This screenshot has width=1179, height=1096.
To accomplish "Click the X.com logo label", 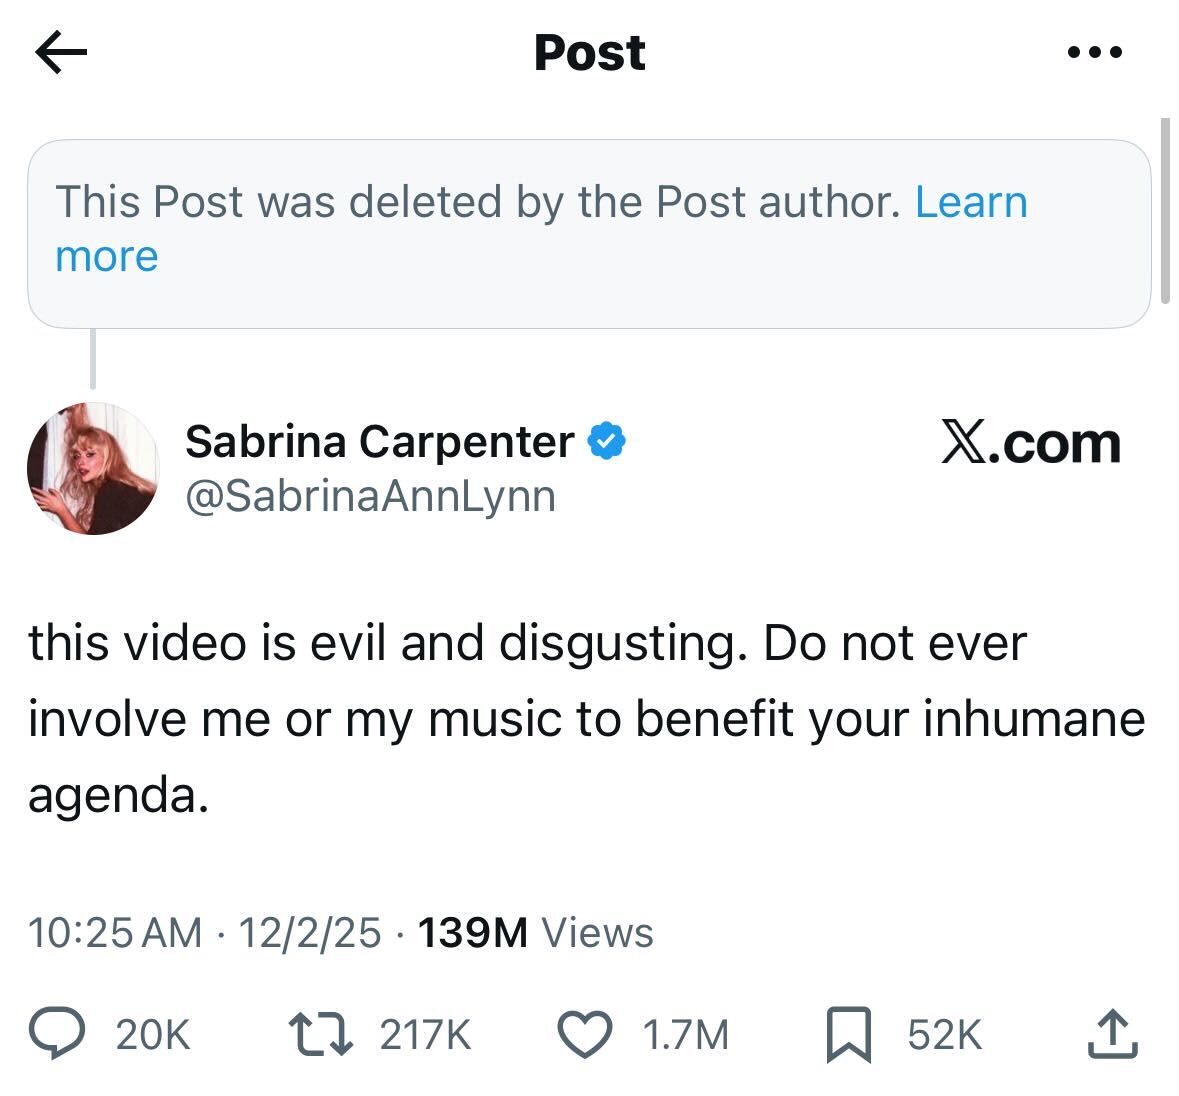I will coord(1030,443).
